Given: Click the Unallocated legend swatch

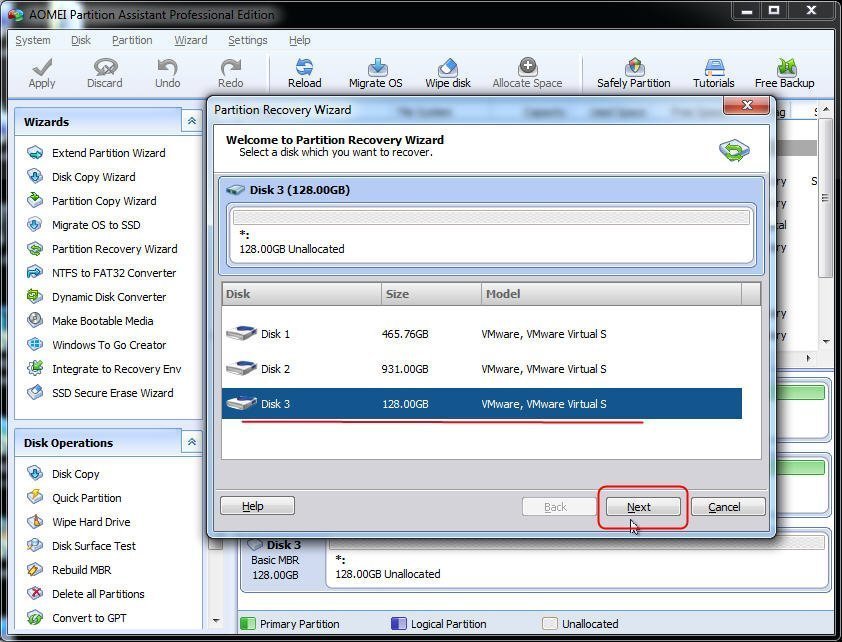Looking at the screenshot, I should (549, 624).
